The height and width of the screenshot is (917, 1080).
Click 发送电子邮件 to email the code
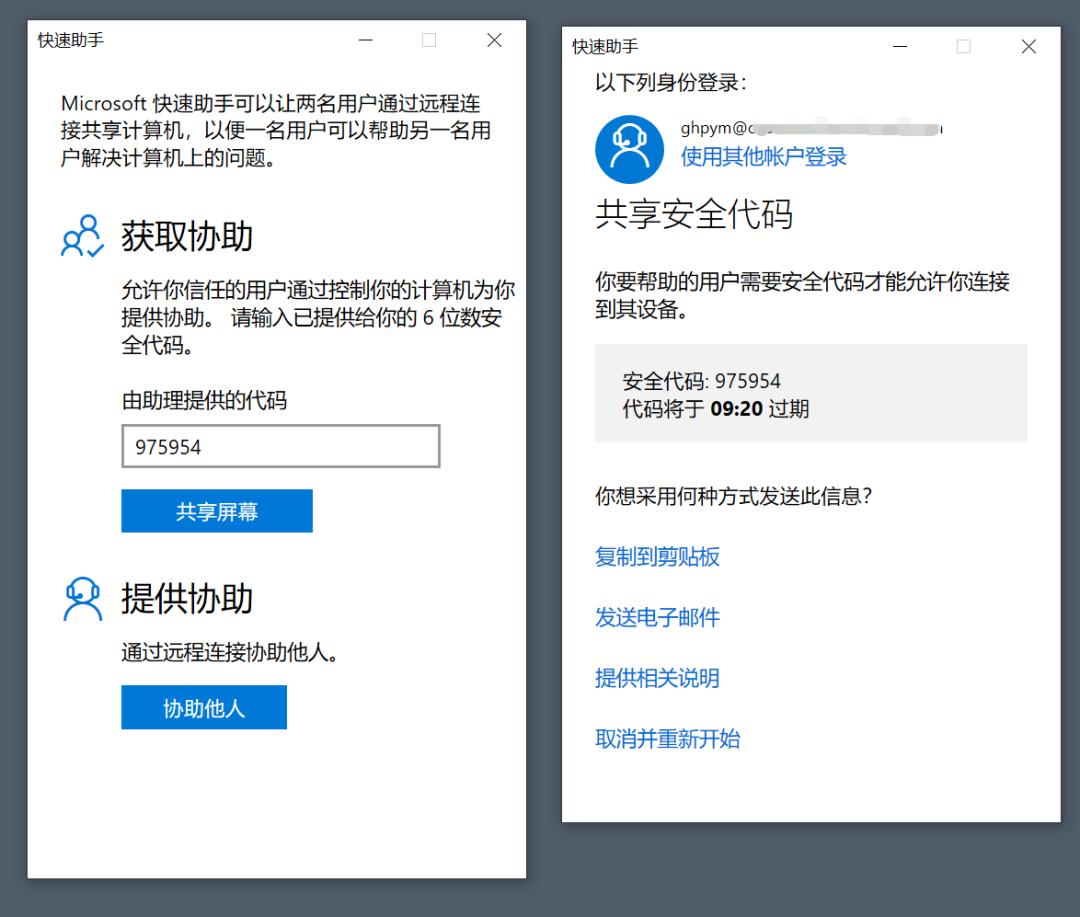point(659,617)
